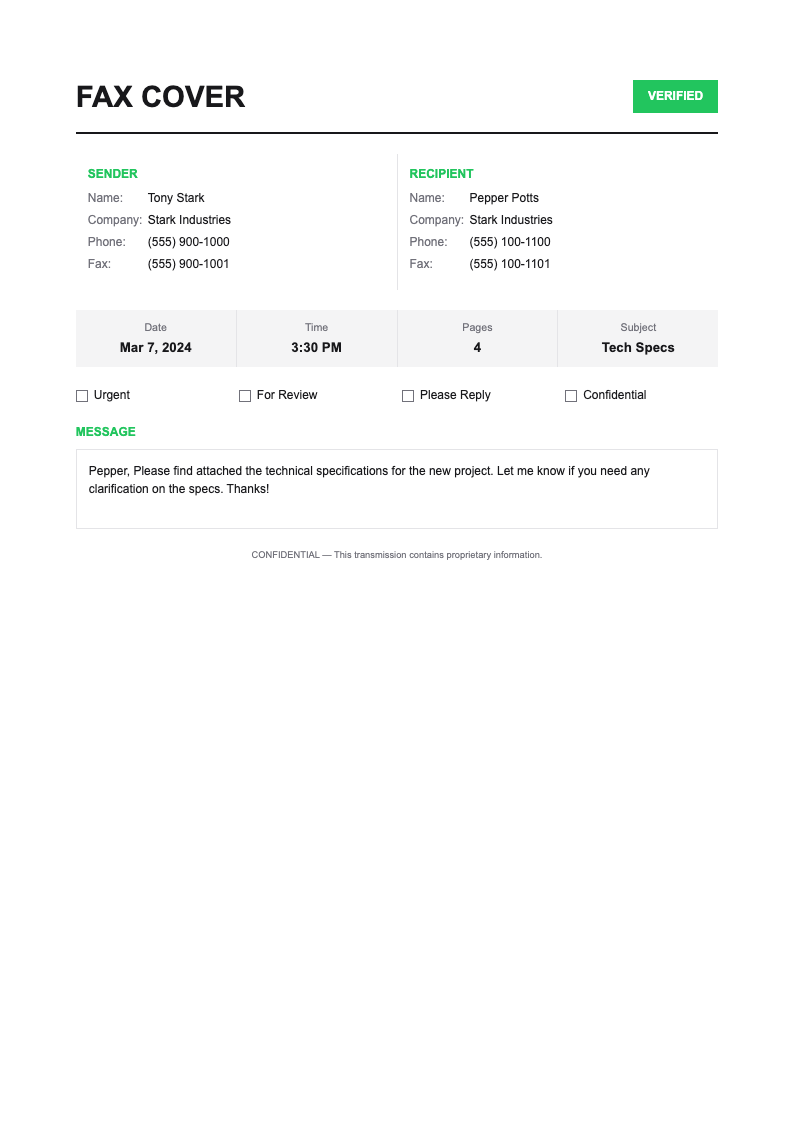Click the FAX COVER title heading
Screen dimensions: 794x1123
pyautogui.click(x=161, y=97)
